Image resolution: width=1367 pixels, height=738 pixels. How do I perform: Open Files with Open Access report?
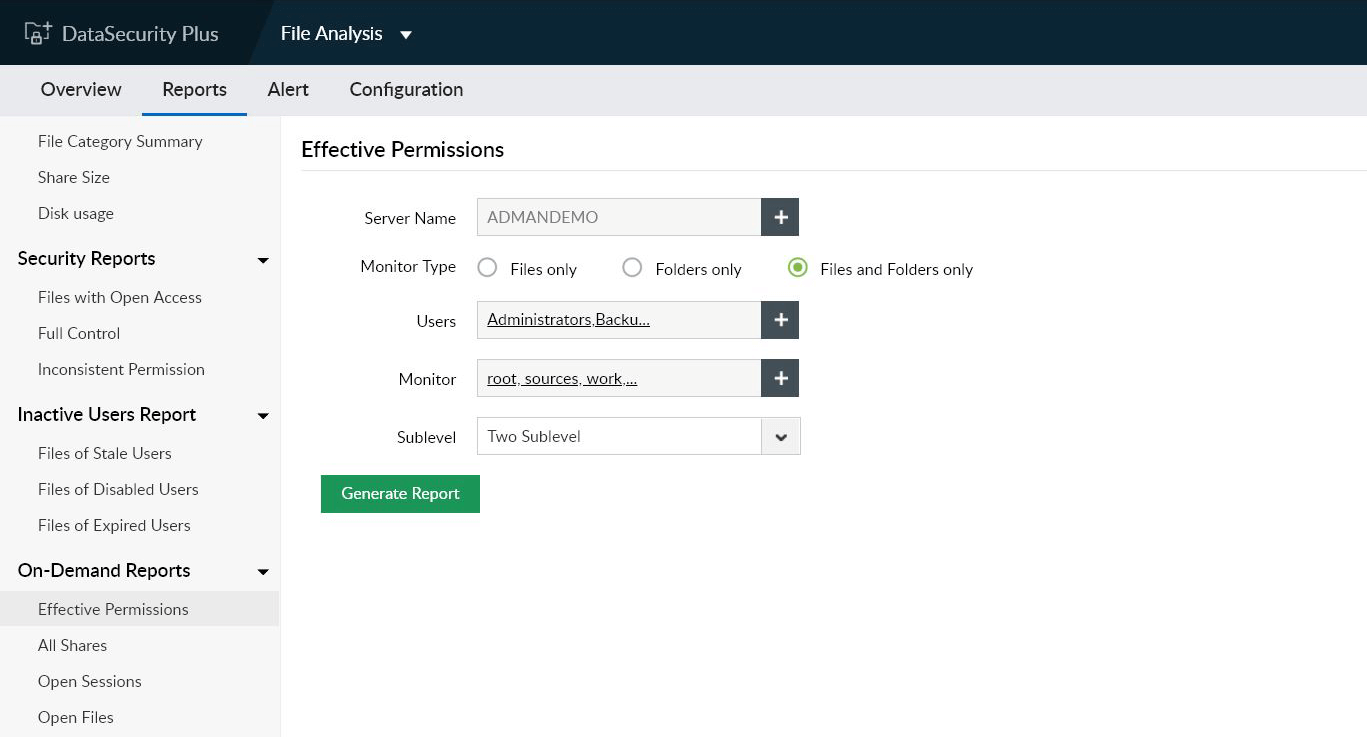click(120, 297)
